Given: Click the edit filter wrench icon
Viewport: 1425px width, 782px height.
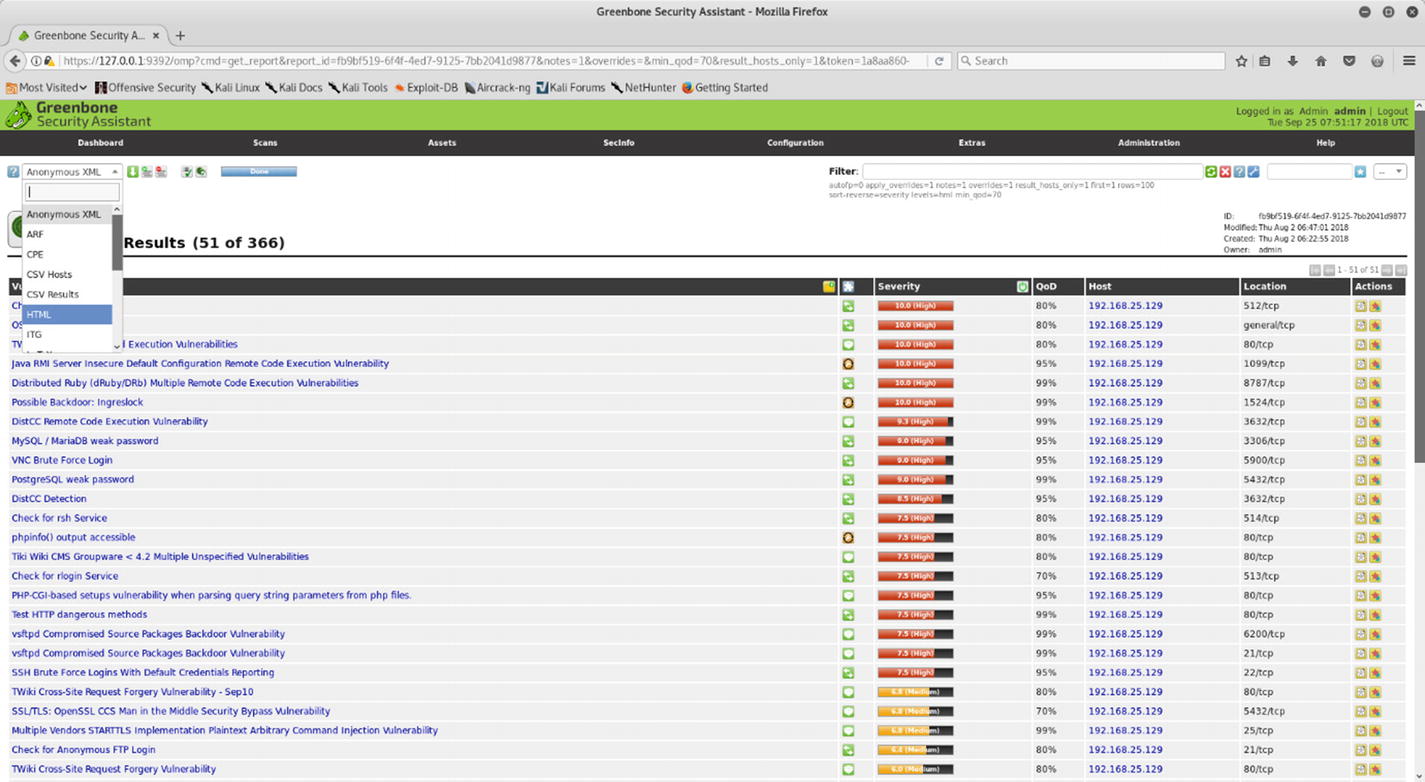Looking at the screenshot, I should point(1253,172).
